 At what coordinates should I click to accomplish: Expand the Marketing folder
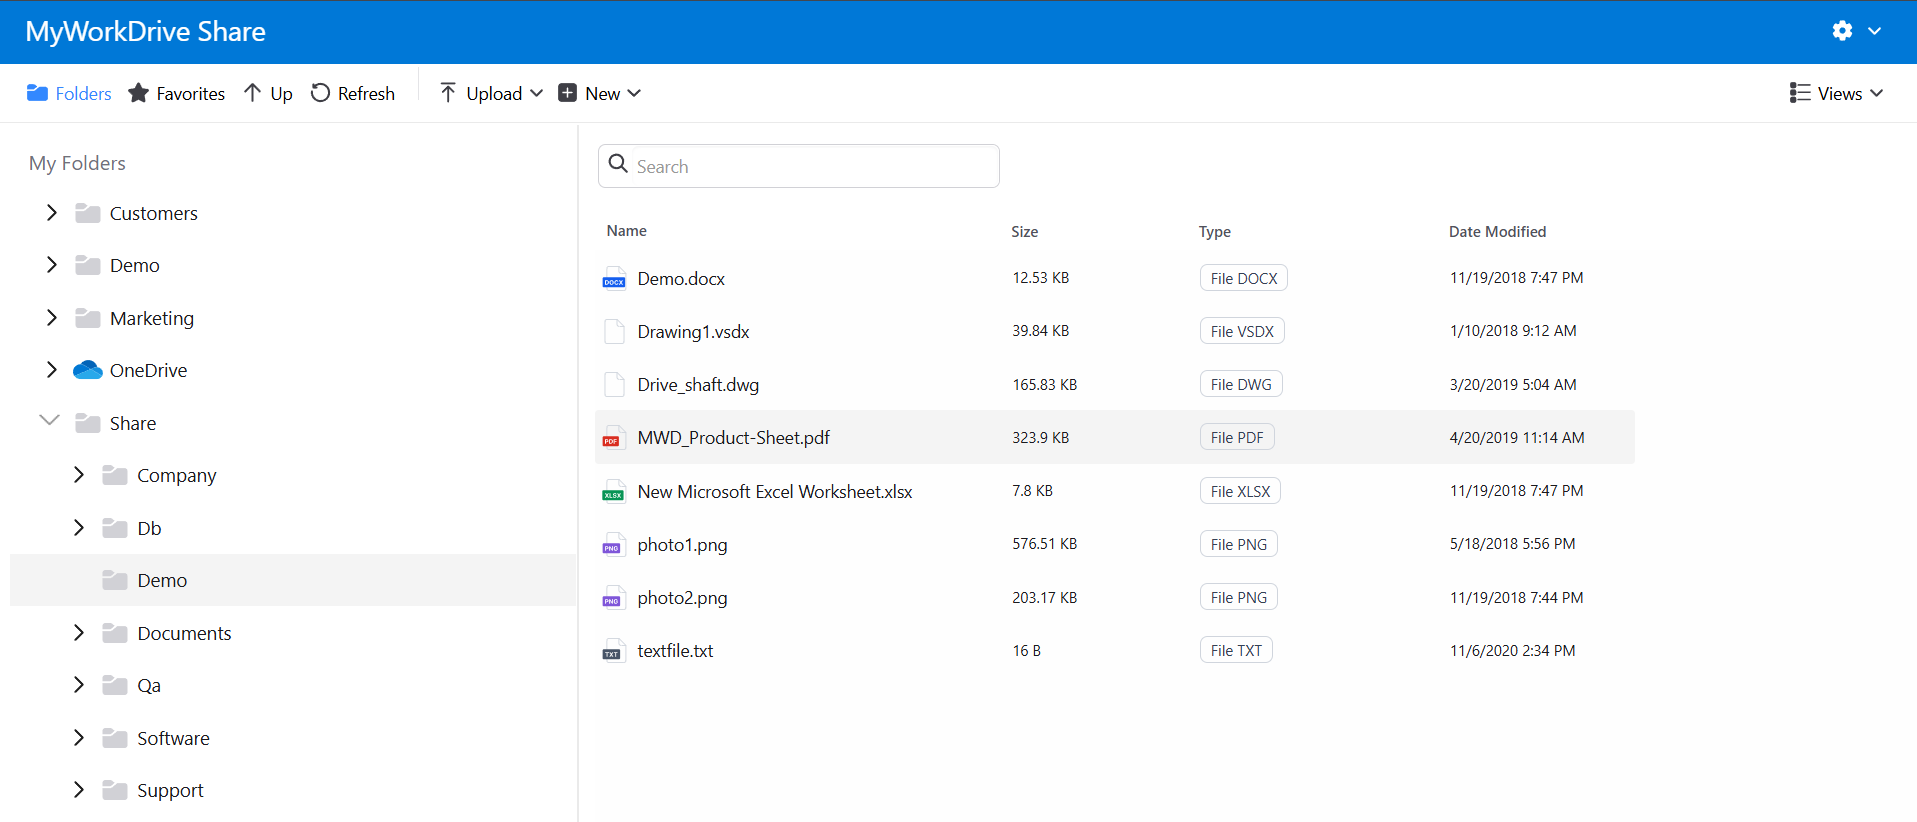pyautogui.click(x=52, y=318)
